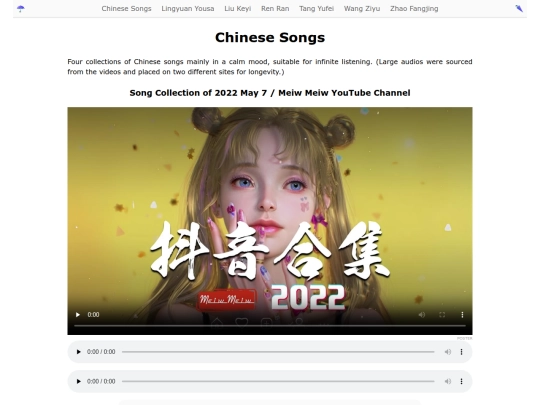Mute the second audio player

447,381
